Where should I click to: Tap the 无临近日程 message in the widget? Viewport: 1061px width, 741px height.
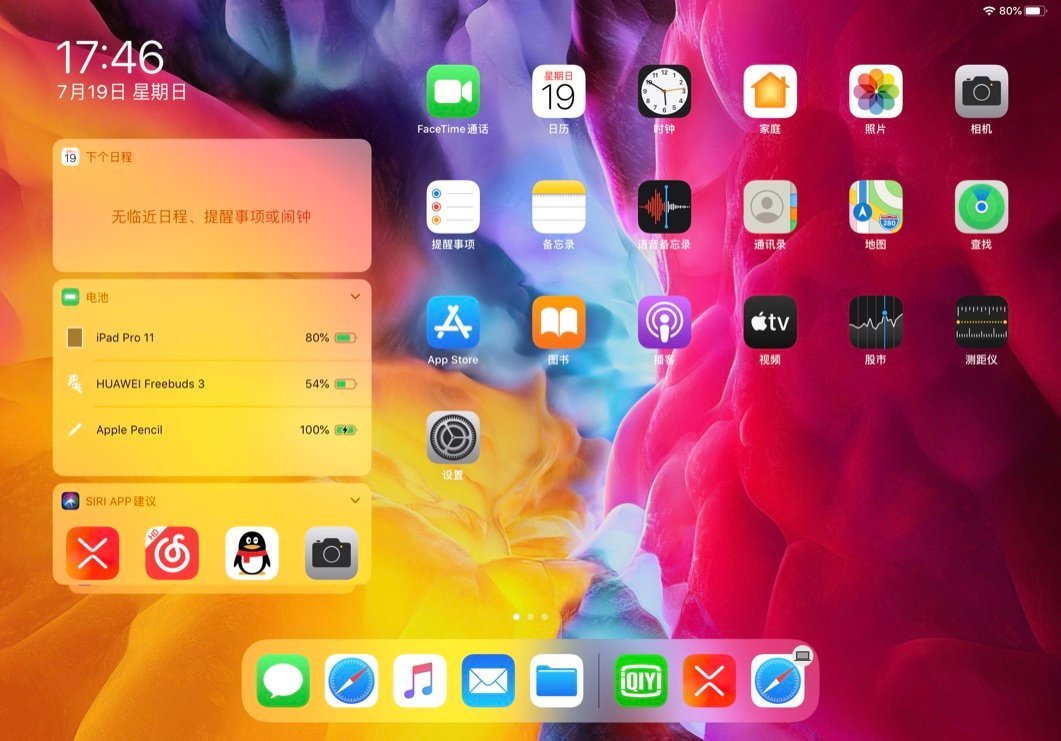(211, 217)
